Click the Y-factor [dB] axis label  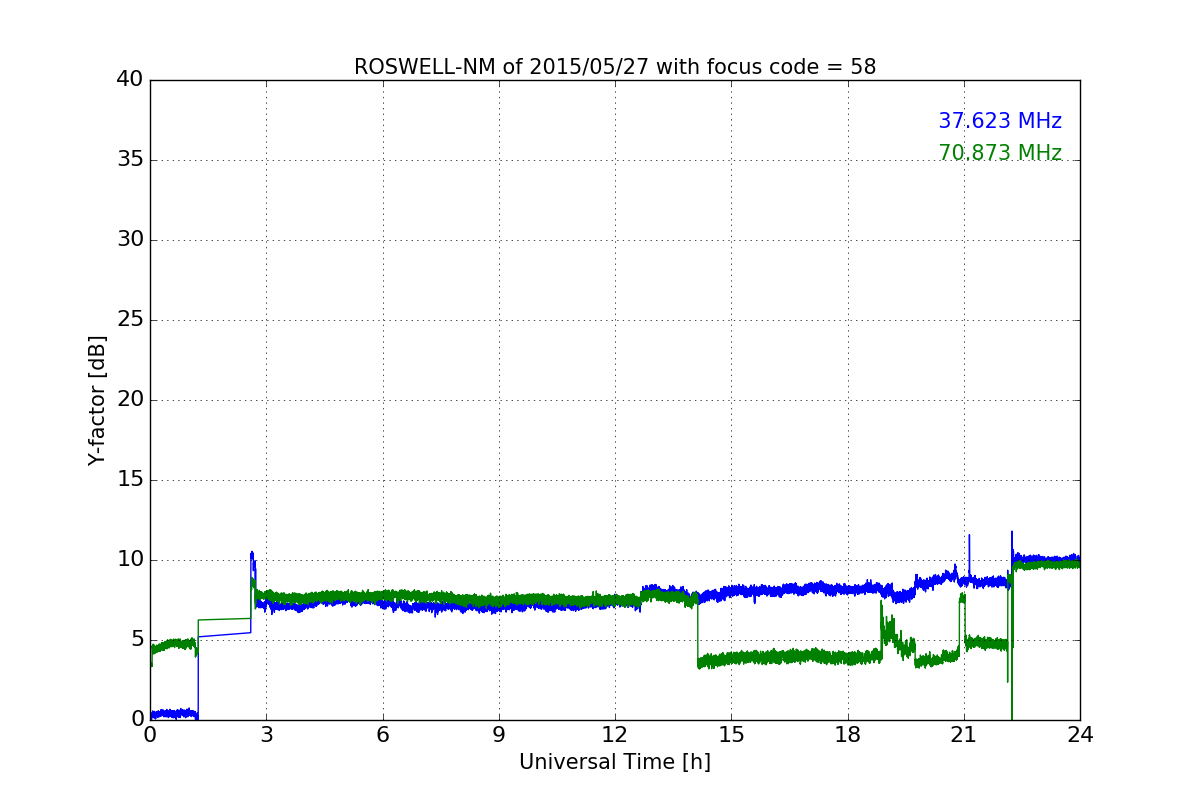(x=97, y=400)
